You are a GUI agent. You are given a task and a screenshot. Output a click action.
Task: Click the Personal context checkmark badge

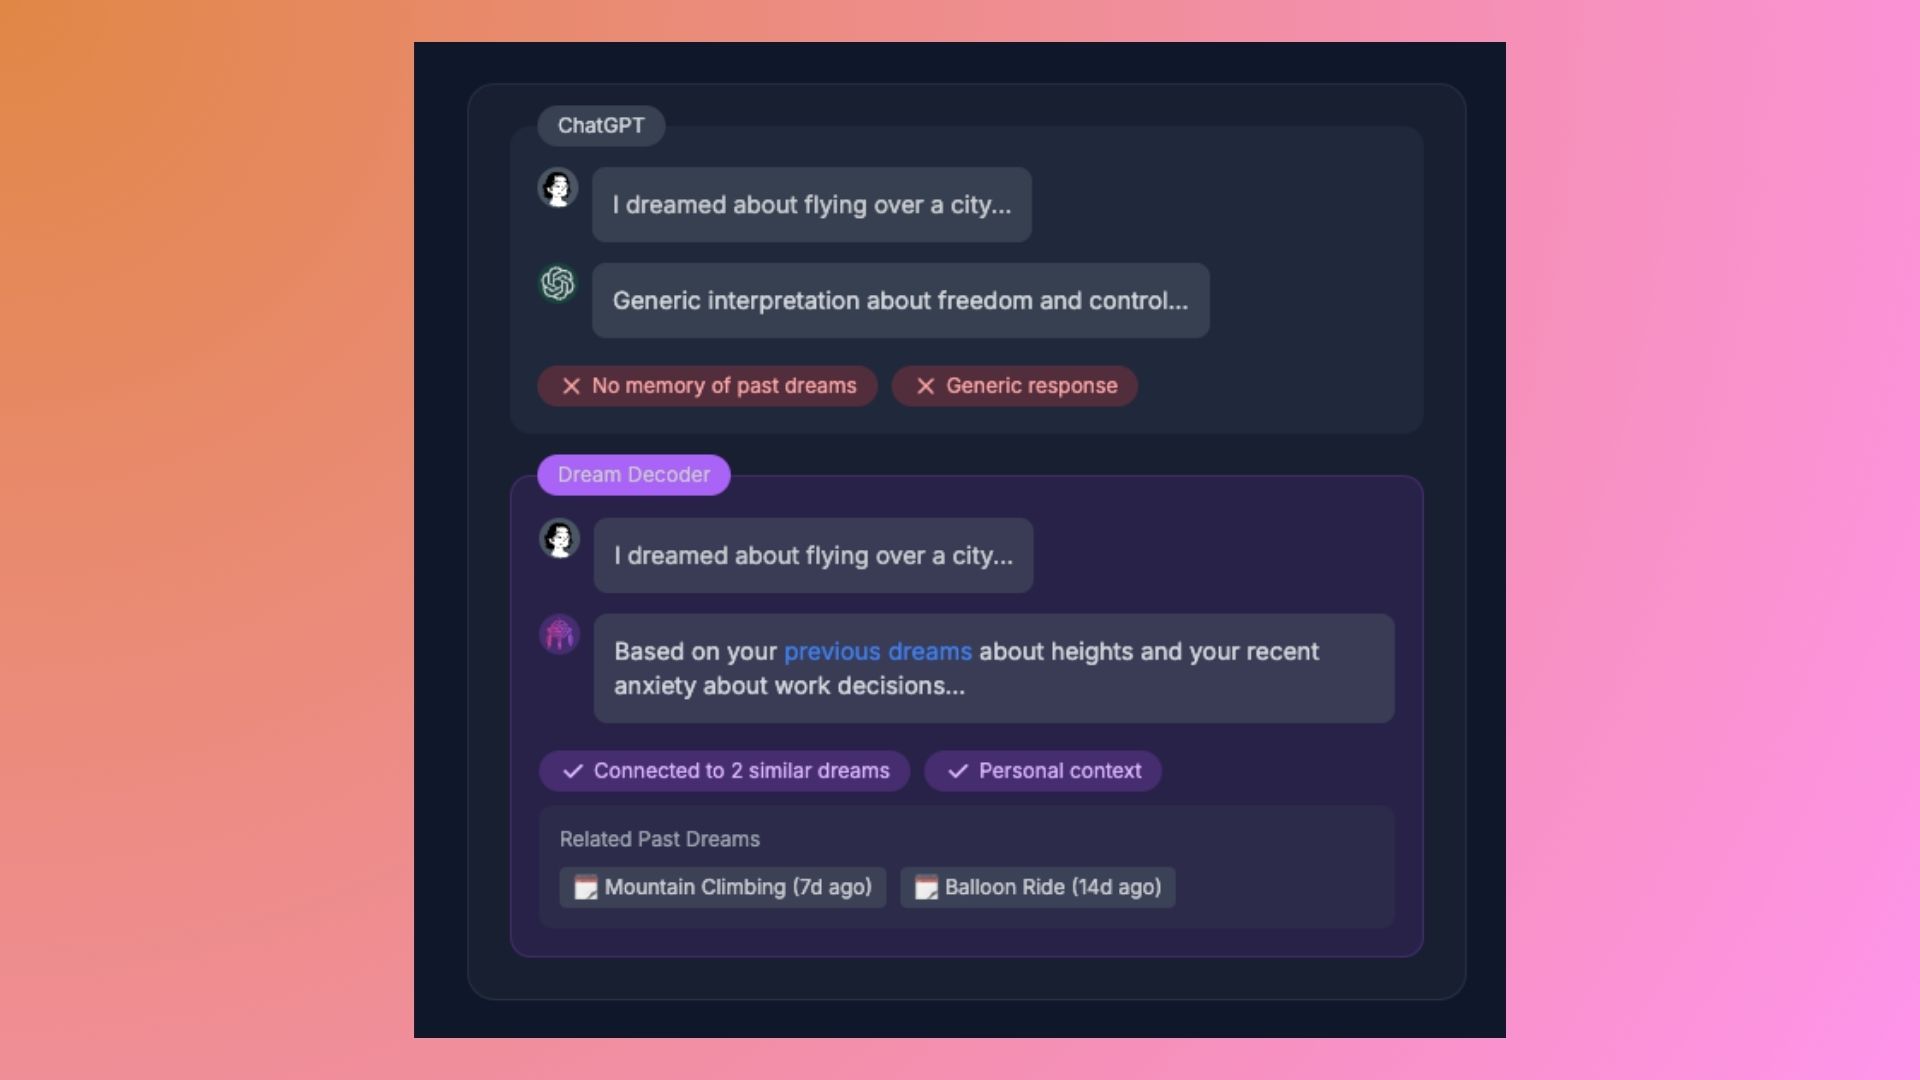pos(1042,770)
